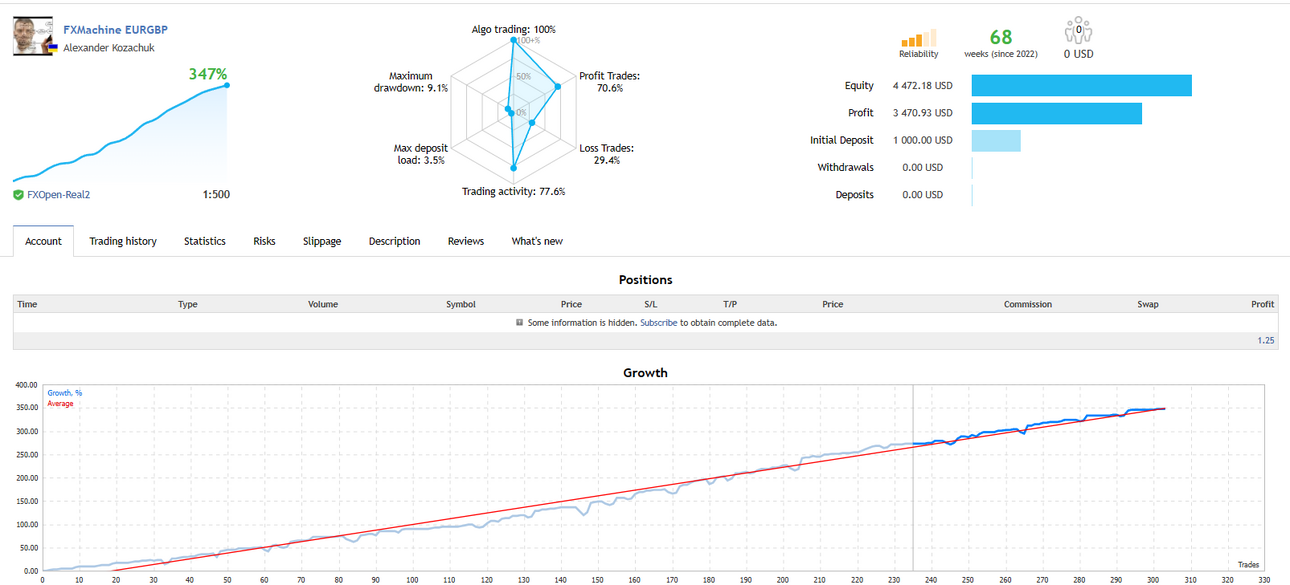Click the Trading activity 77.6% label
This screenshot has height=585, width=1290.
click(513, 191)
